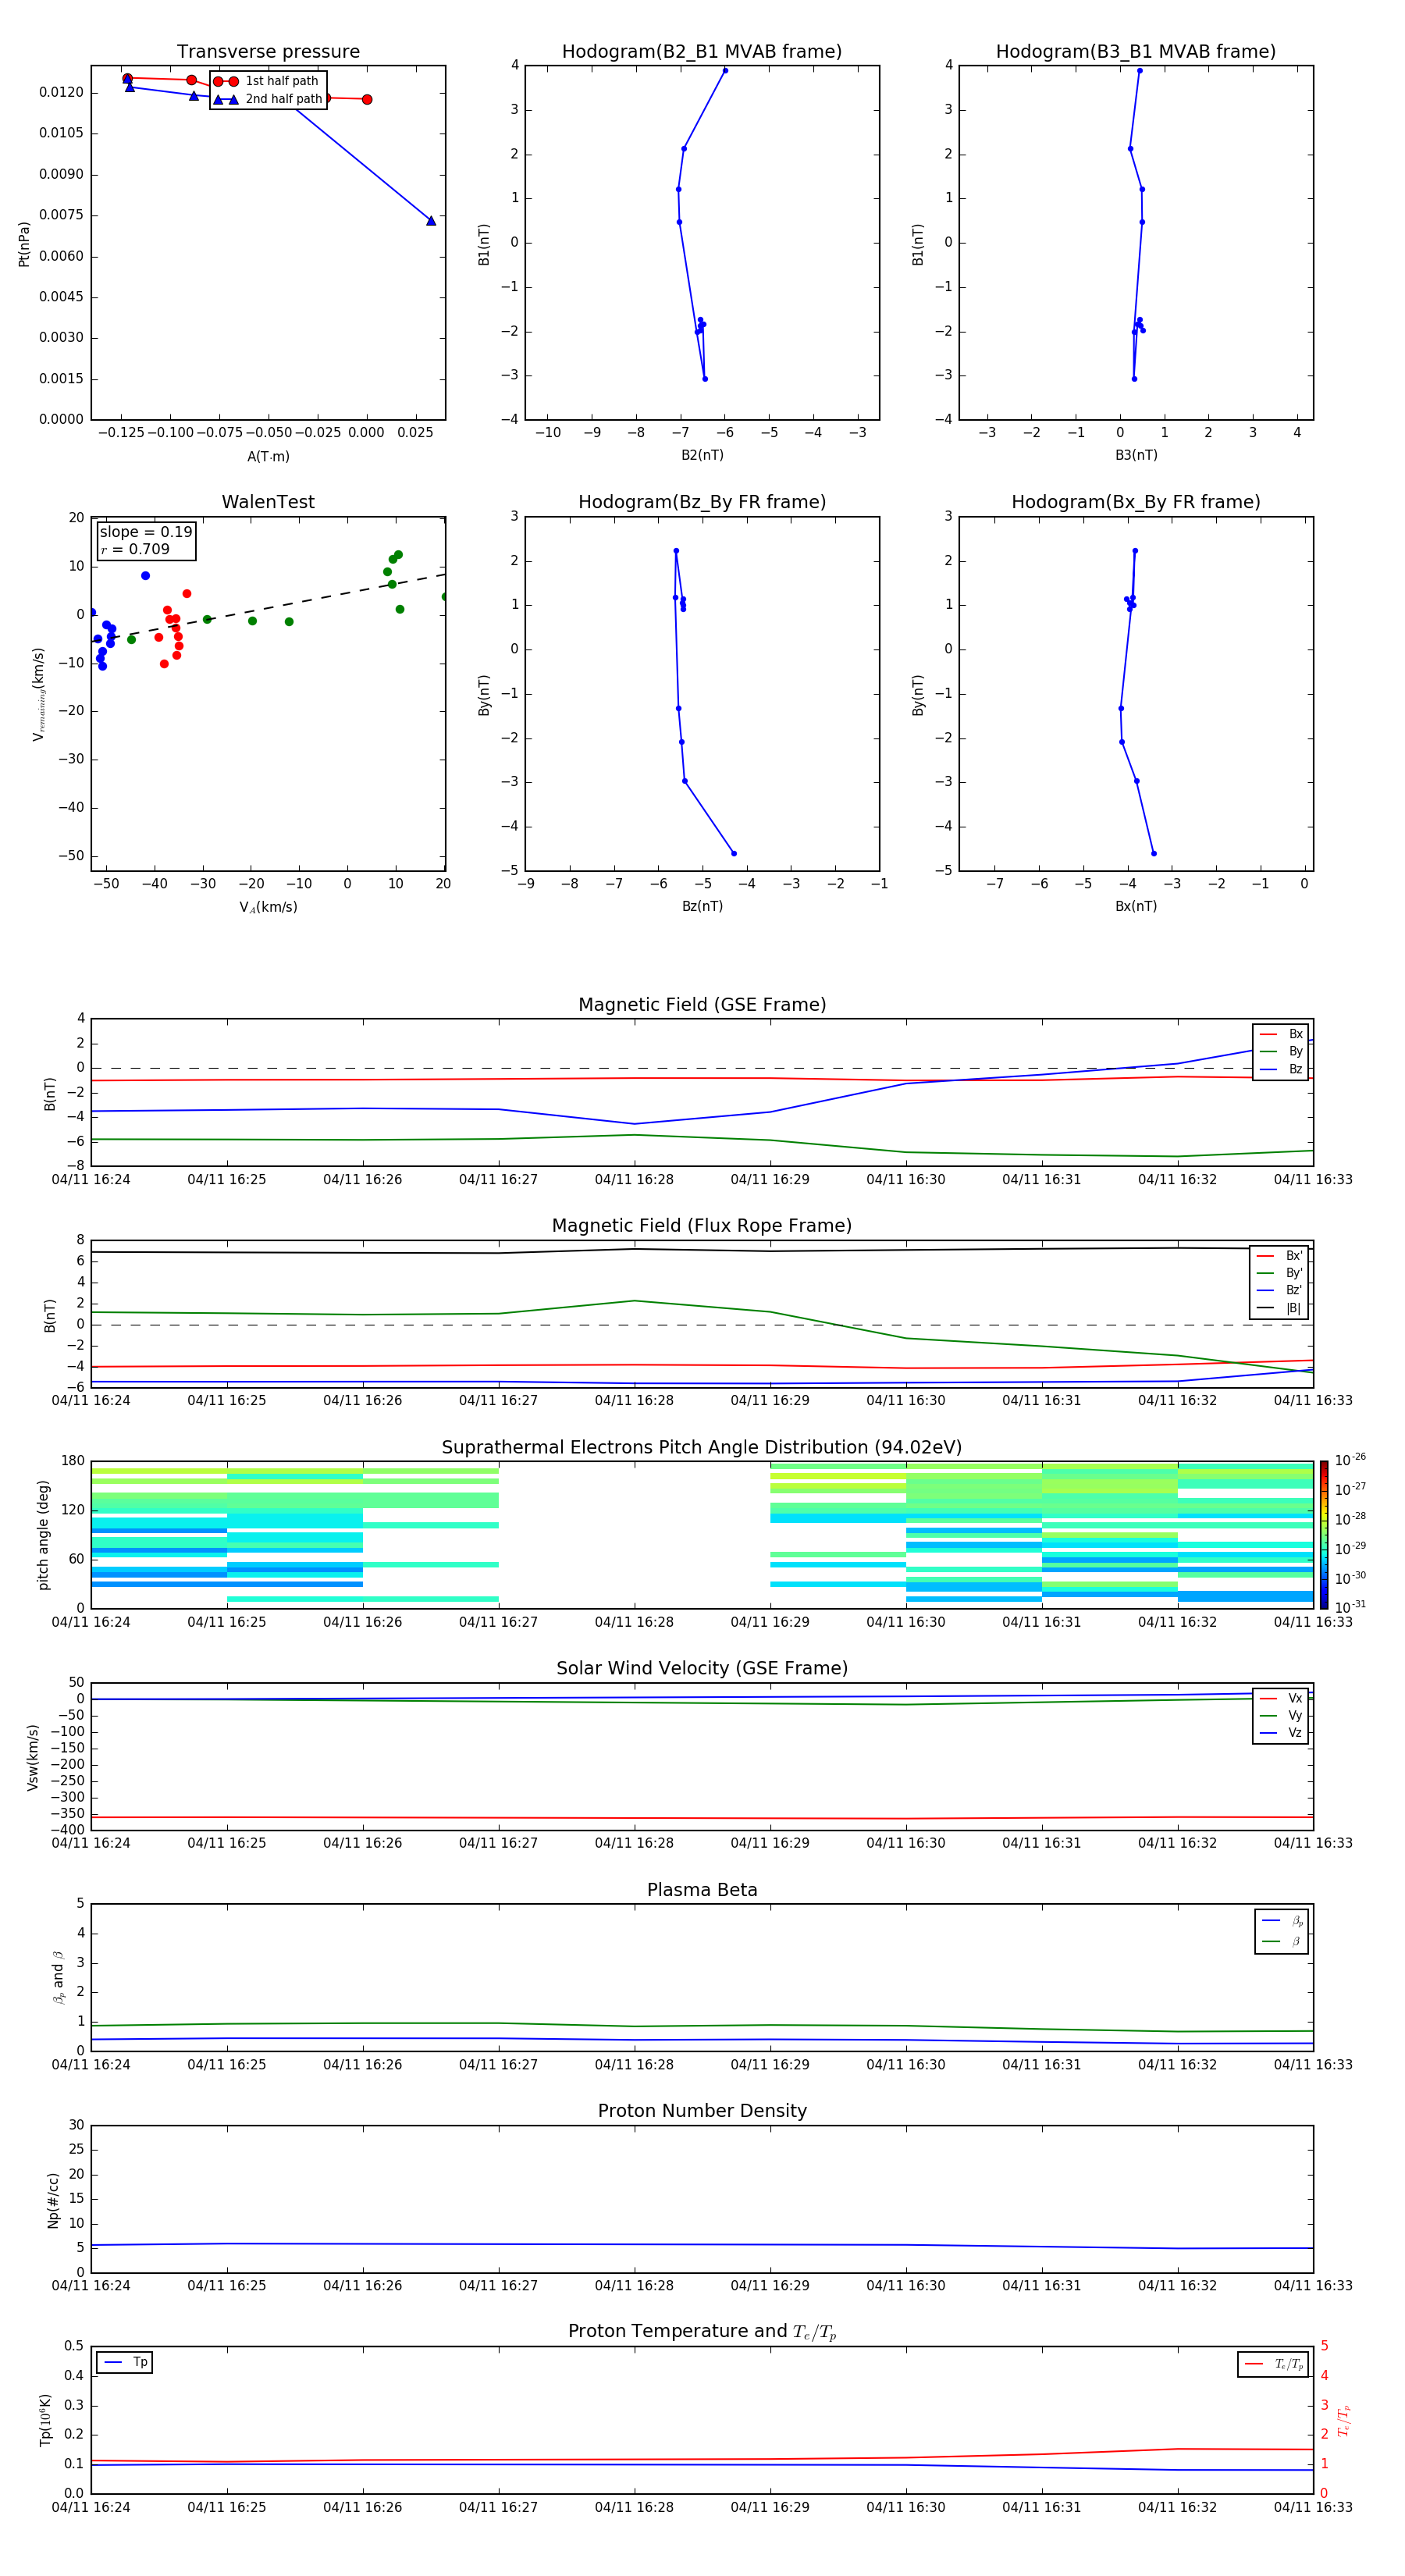Image resolution: width=1405 pixels, height=2576 pixels.
Task: Click the pitch angle colorbar
Action: click(1324, 1534)
